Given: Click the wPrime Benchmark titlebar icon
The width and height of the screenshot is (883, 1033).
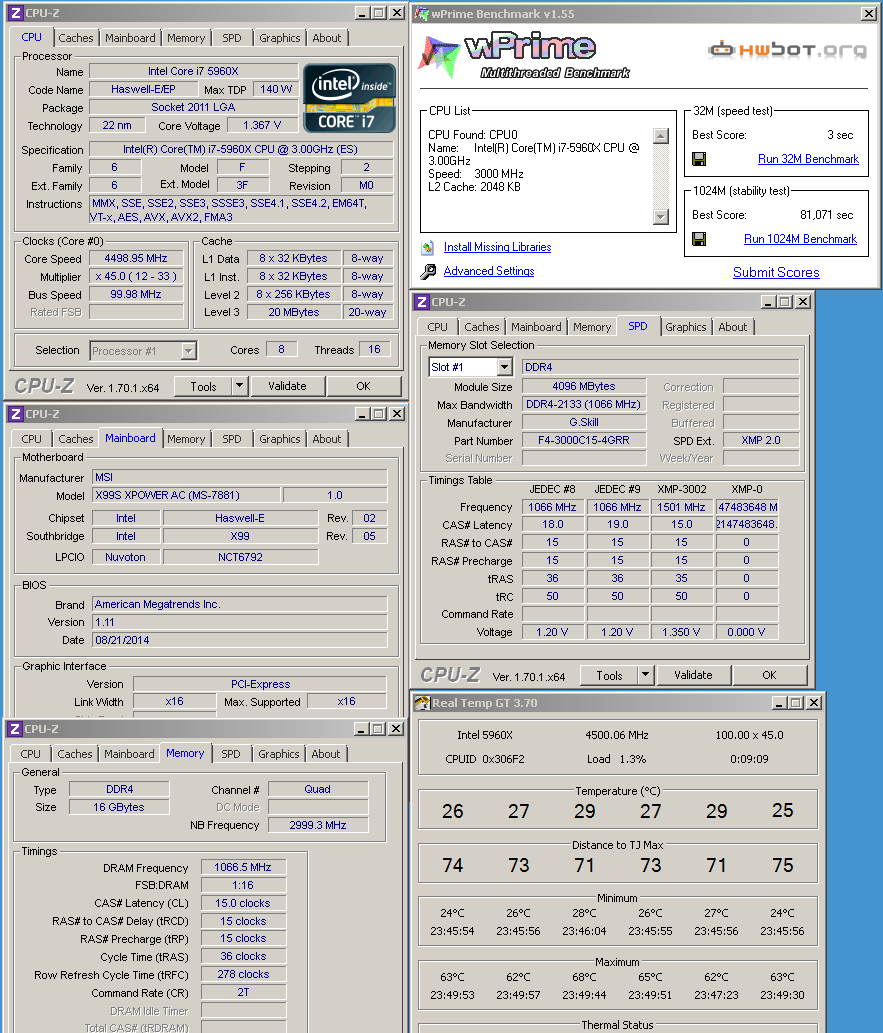Looking at the screenshot, I should [x=420, y=13].
